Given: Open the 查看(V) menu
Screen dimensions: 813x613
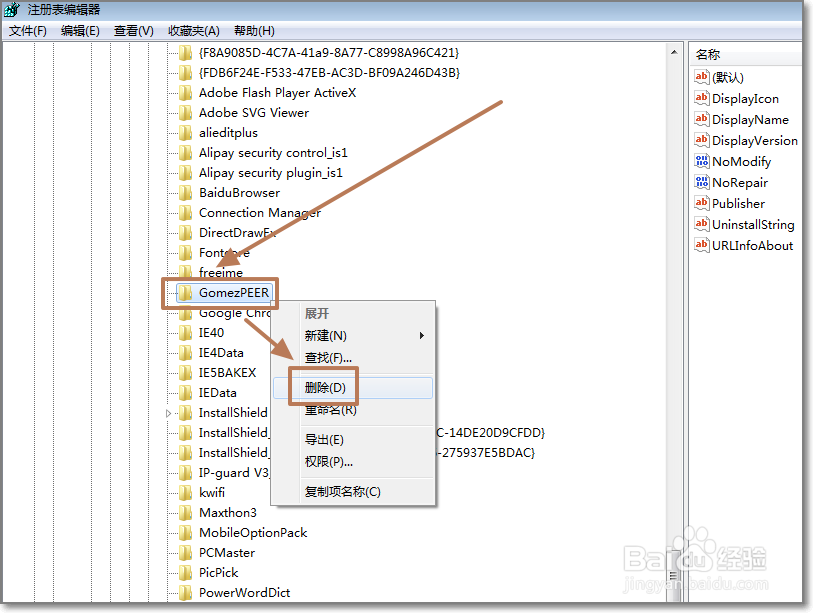Looking at the screenshot, I should [x=134, y=31].
